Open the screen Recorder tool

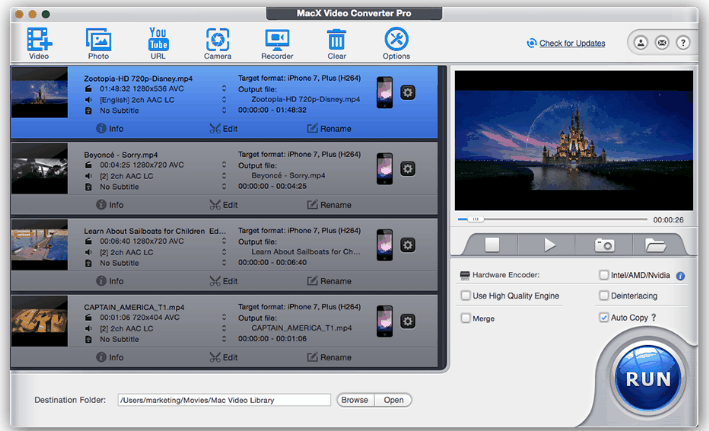point(277,43)
